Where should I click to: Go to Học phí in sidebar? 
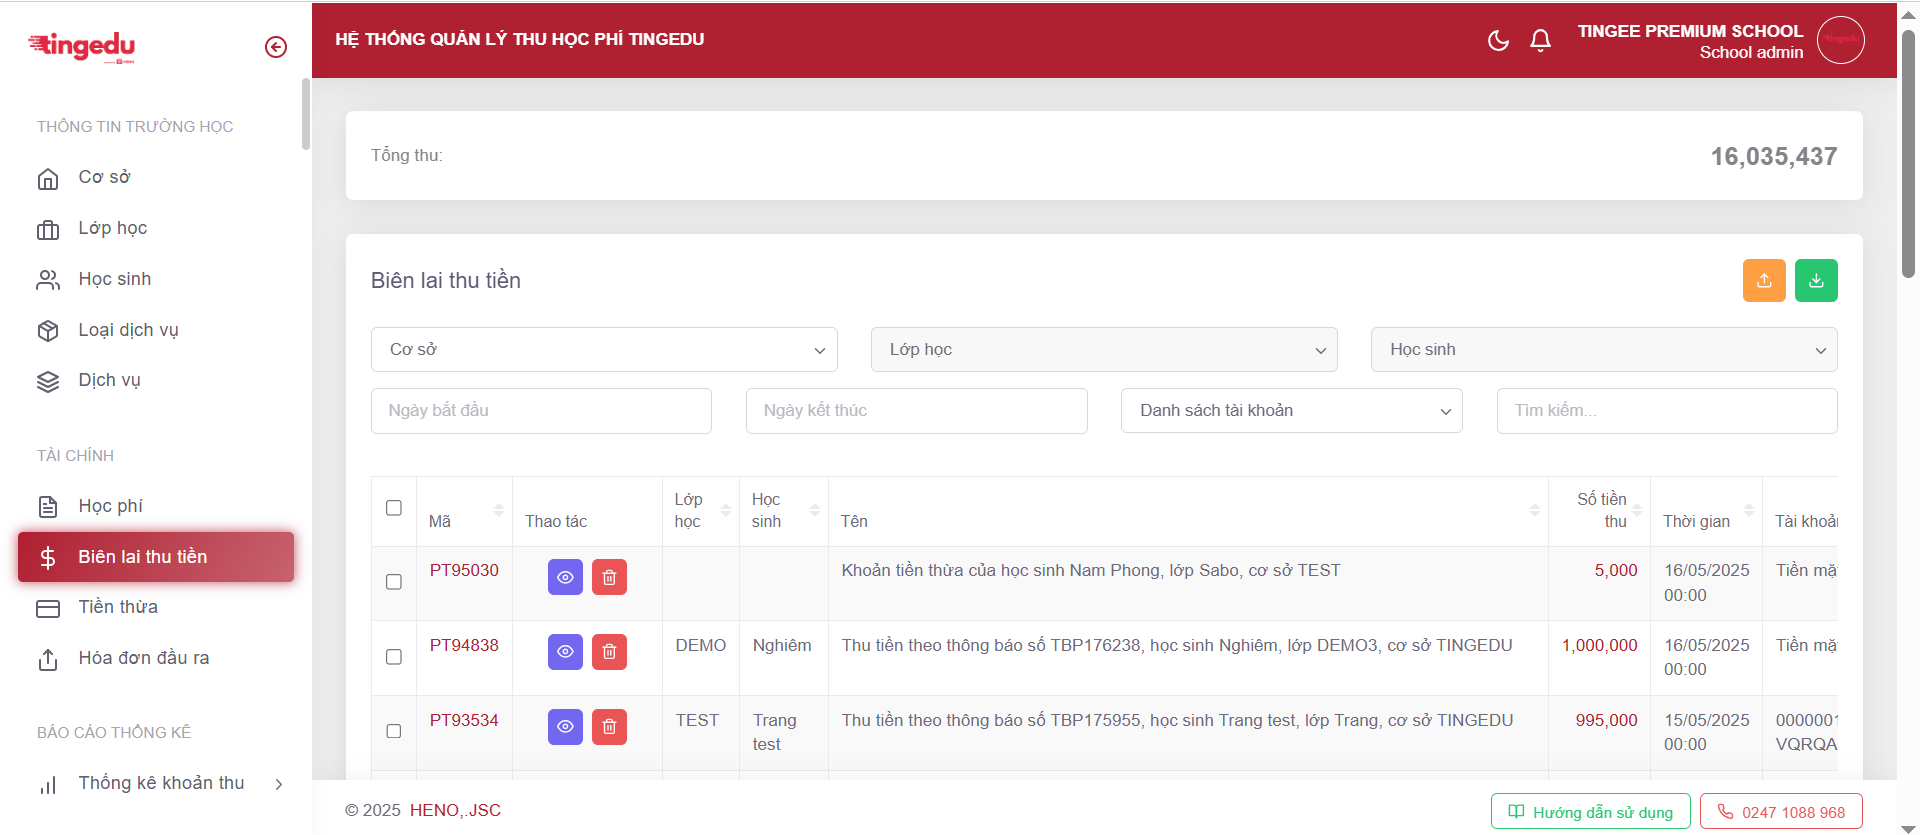click(110, 506)
